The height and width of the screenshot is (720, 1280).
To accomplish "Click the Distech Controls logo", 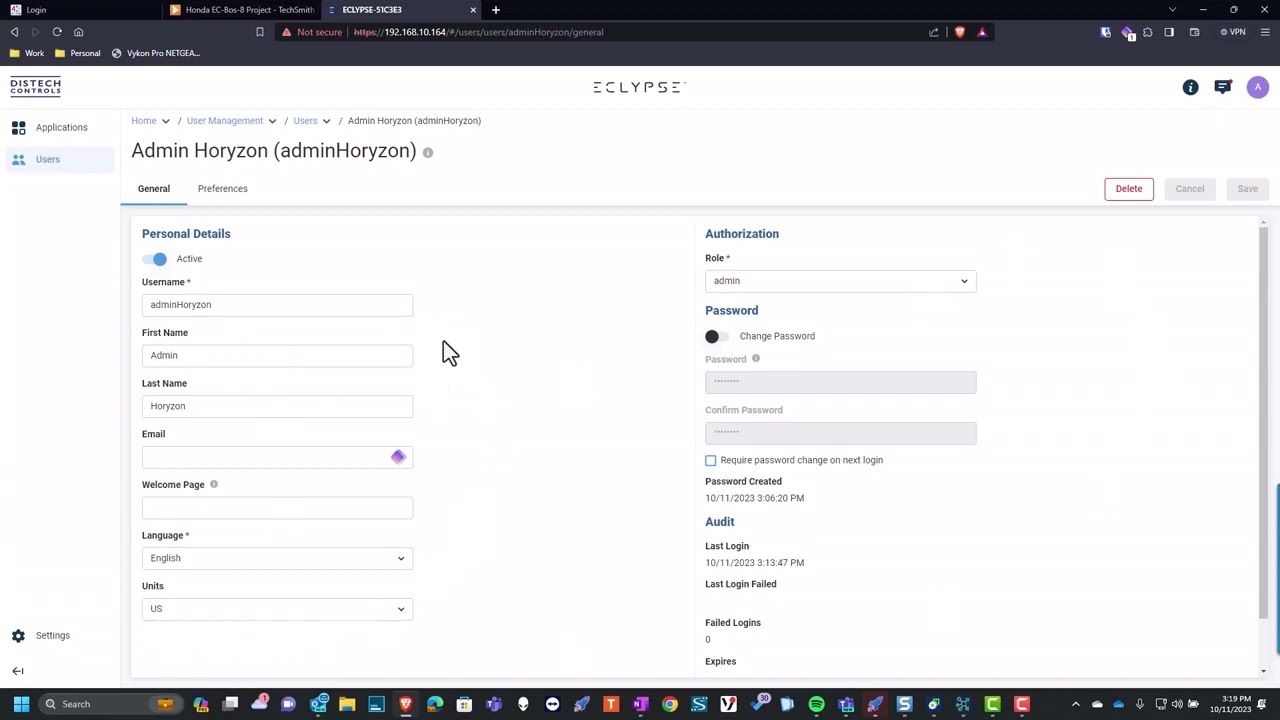I will coord(36,87).
